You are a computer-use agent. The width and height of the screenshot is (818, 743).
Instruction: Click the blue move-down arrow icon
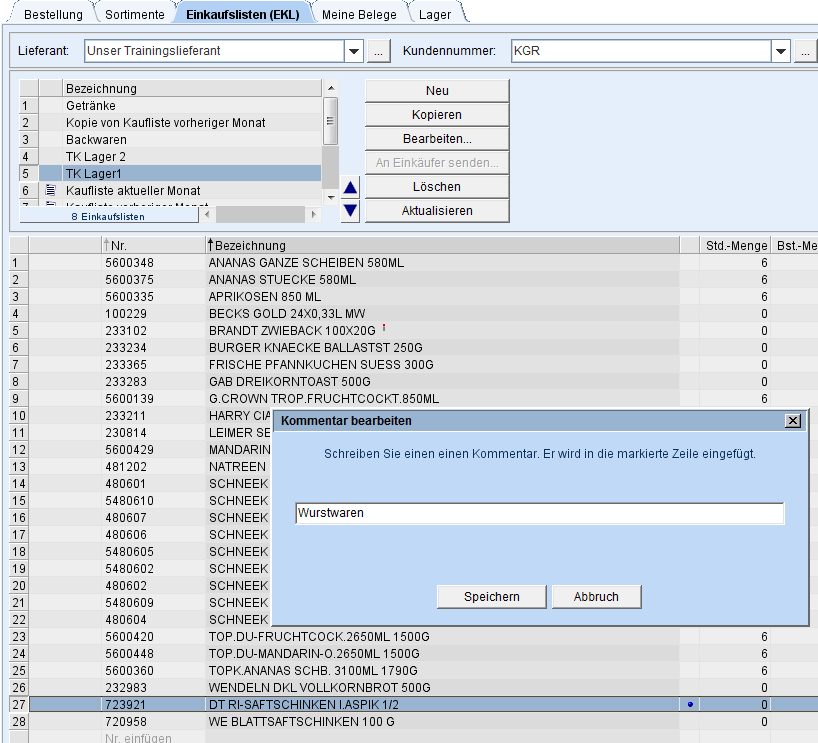tap(350, 210)
